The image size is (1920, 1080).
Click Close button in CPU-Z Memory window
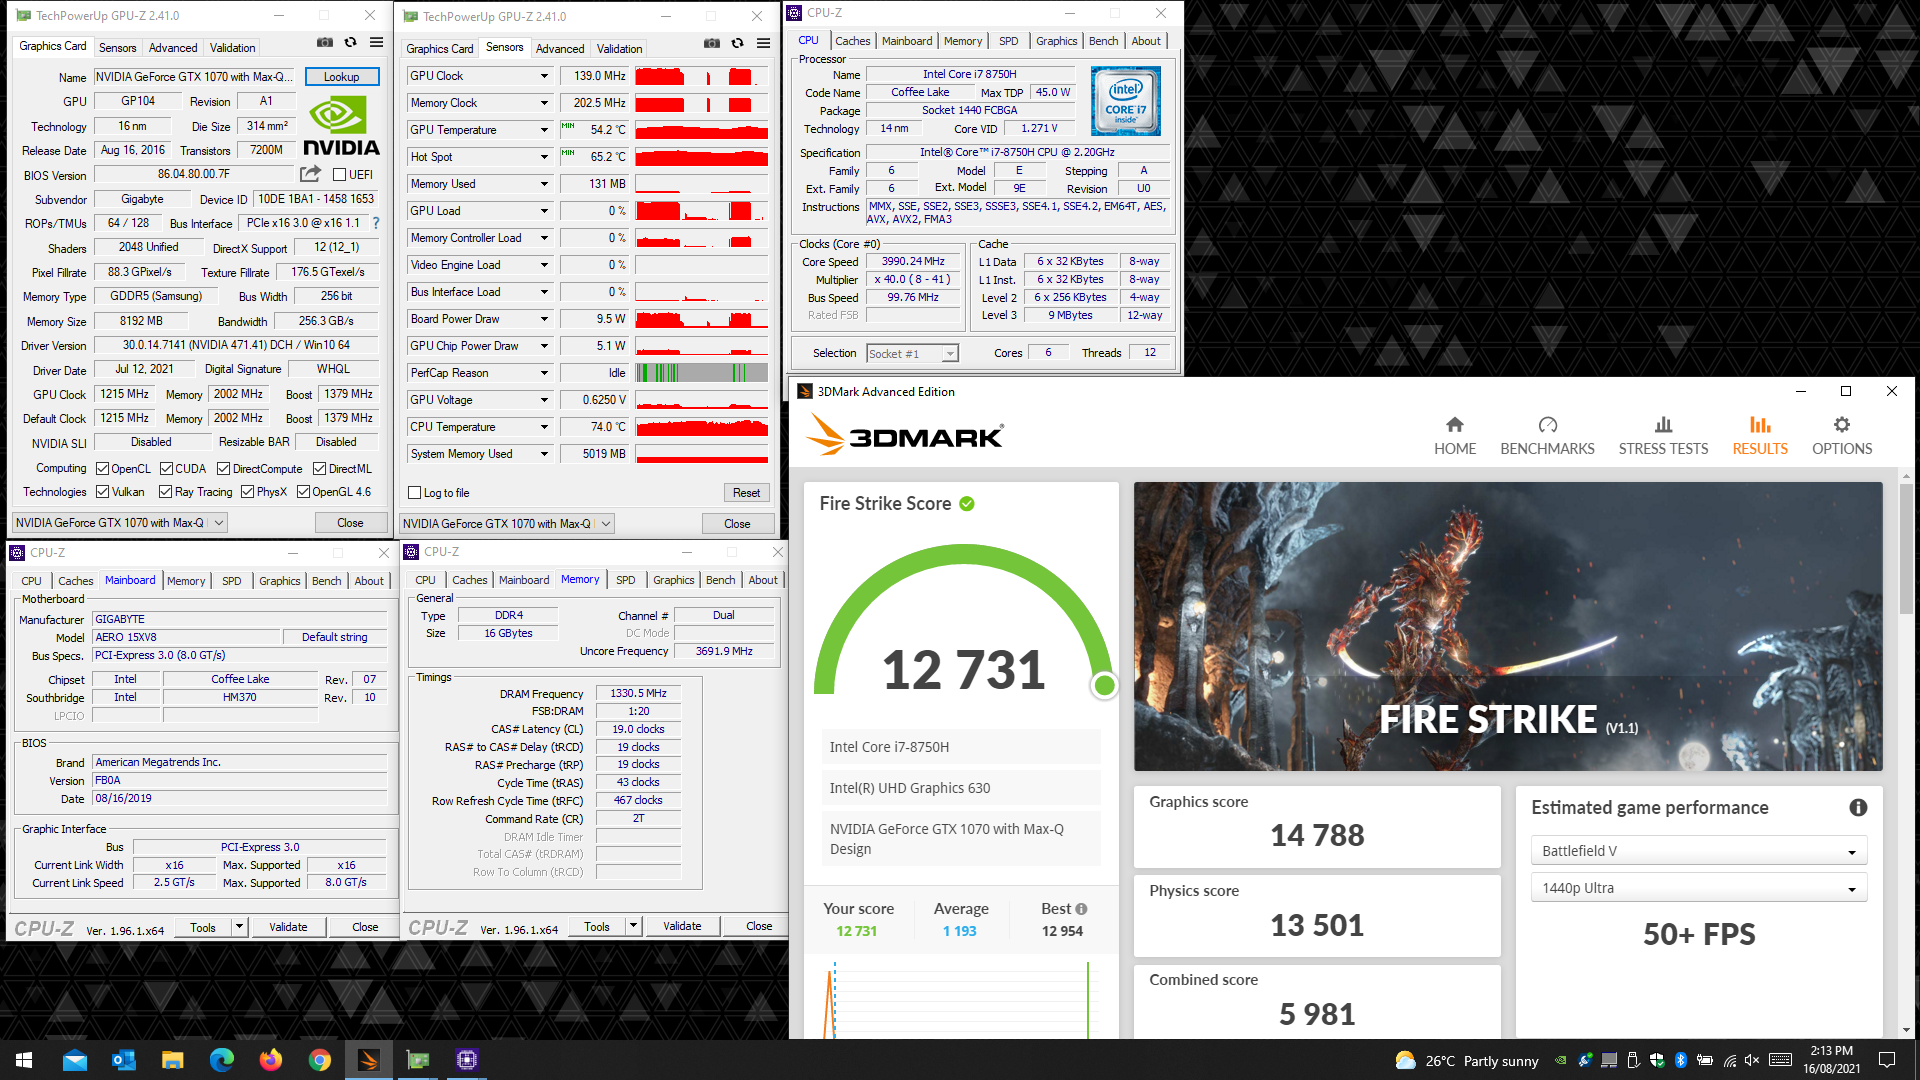pos(759,926)
